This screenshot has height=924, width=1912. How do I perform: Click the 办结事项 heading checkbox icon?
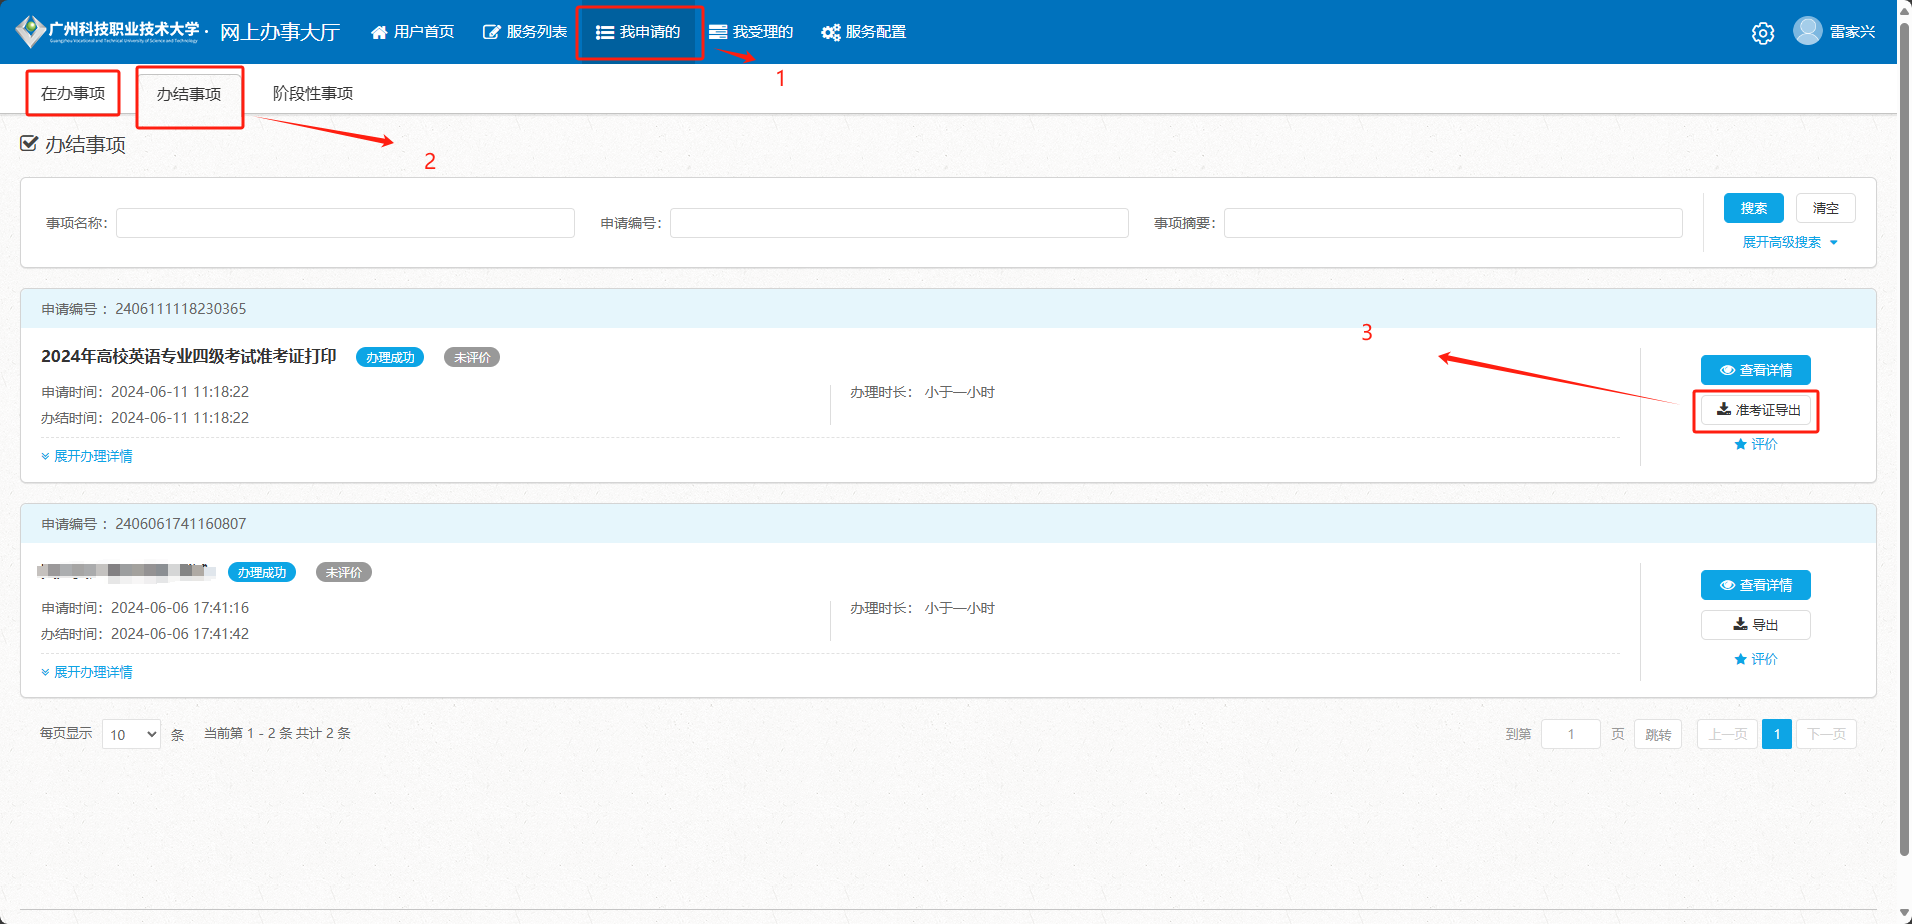coord(29,144)
